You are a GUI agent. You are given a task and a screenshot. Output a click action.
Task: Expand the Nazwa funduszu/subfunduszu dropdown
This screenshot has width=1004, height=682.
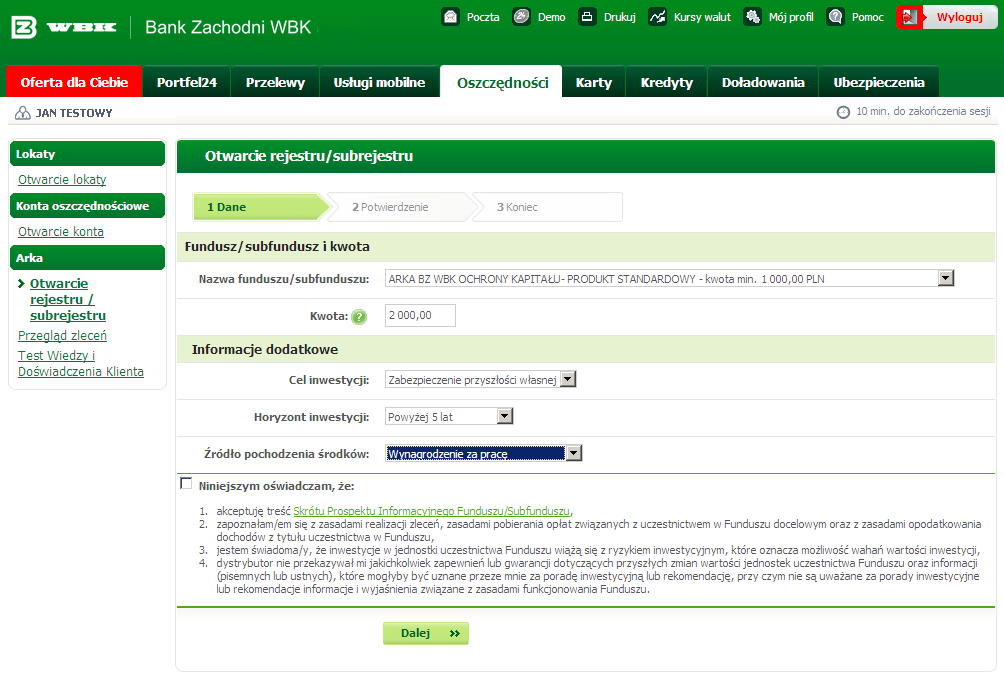tap(946, 278)
